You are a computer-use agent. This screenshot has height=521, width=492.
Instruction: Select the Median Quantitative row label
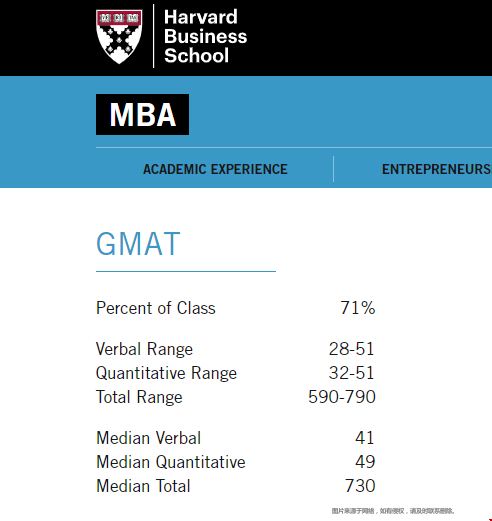(171, 462)
